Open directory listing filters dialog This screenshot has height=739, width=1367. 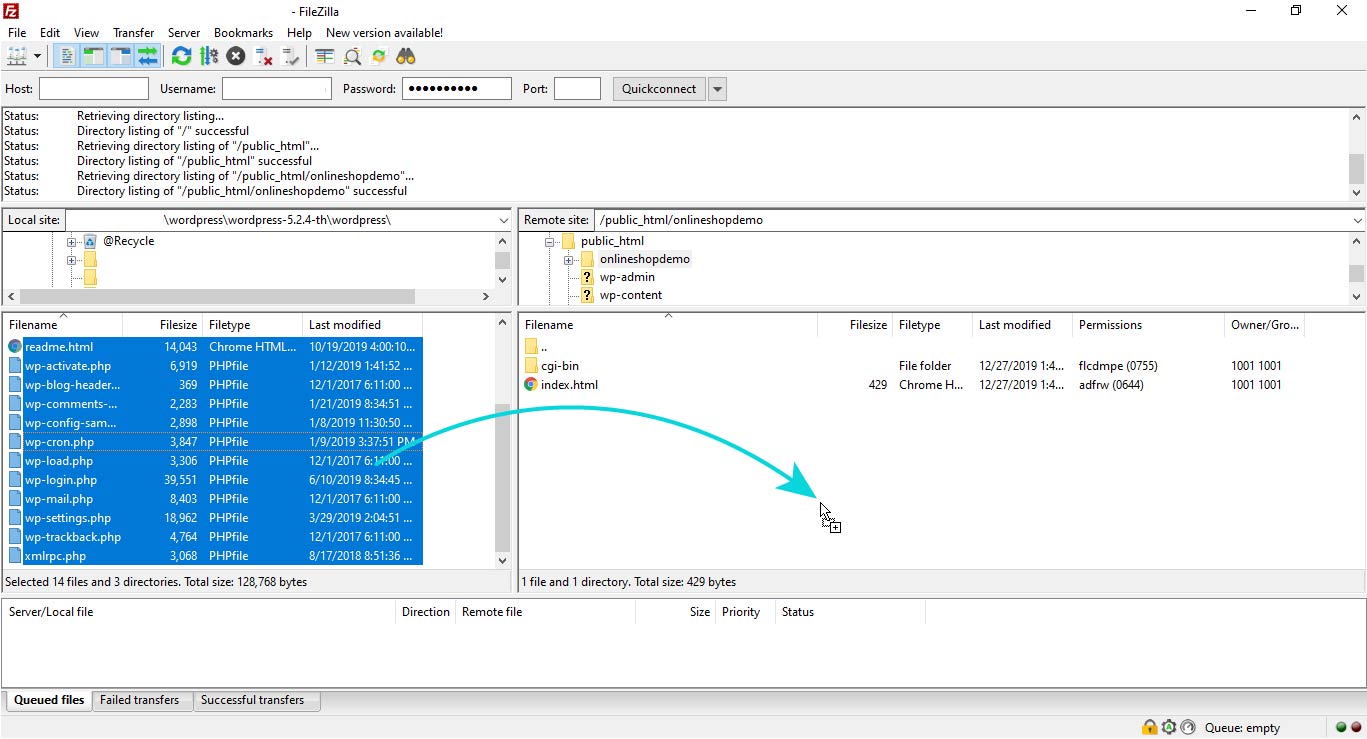325,57
